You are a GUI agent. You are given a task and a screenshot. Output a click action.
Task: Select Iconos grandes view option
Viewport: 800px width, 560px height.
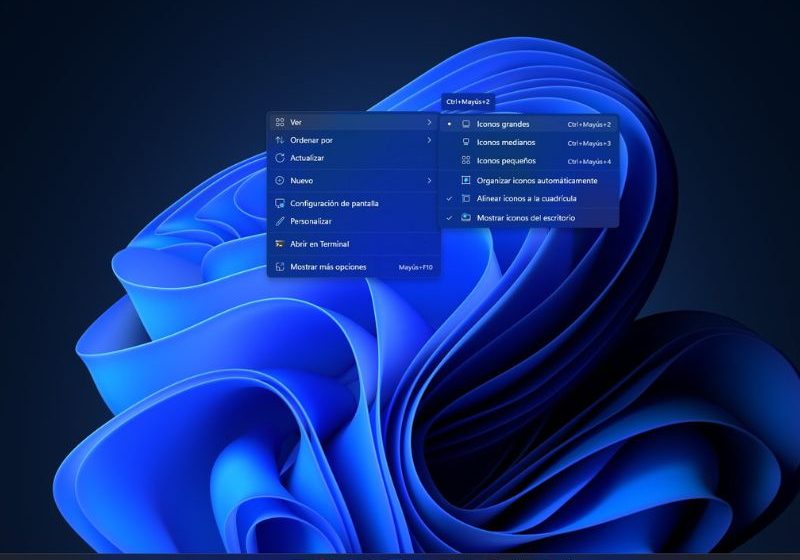pyautogui.click(x=529, y=124)
